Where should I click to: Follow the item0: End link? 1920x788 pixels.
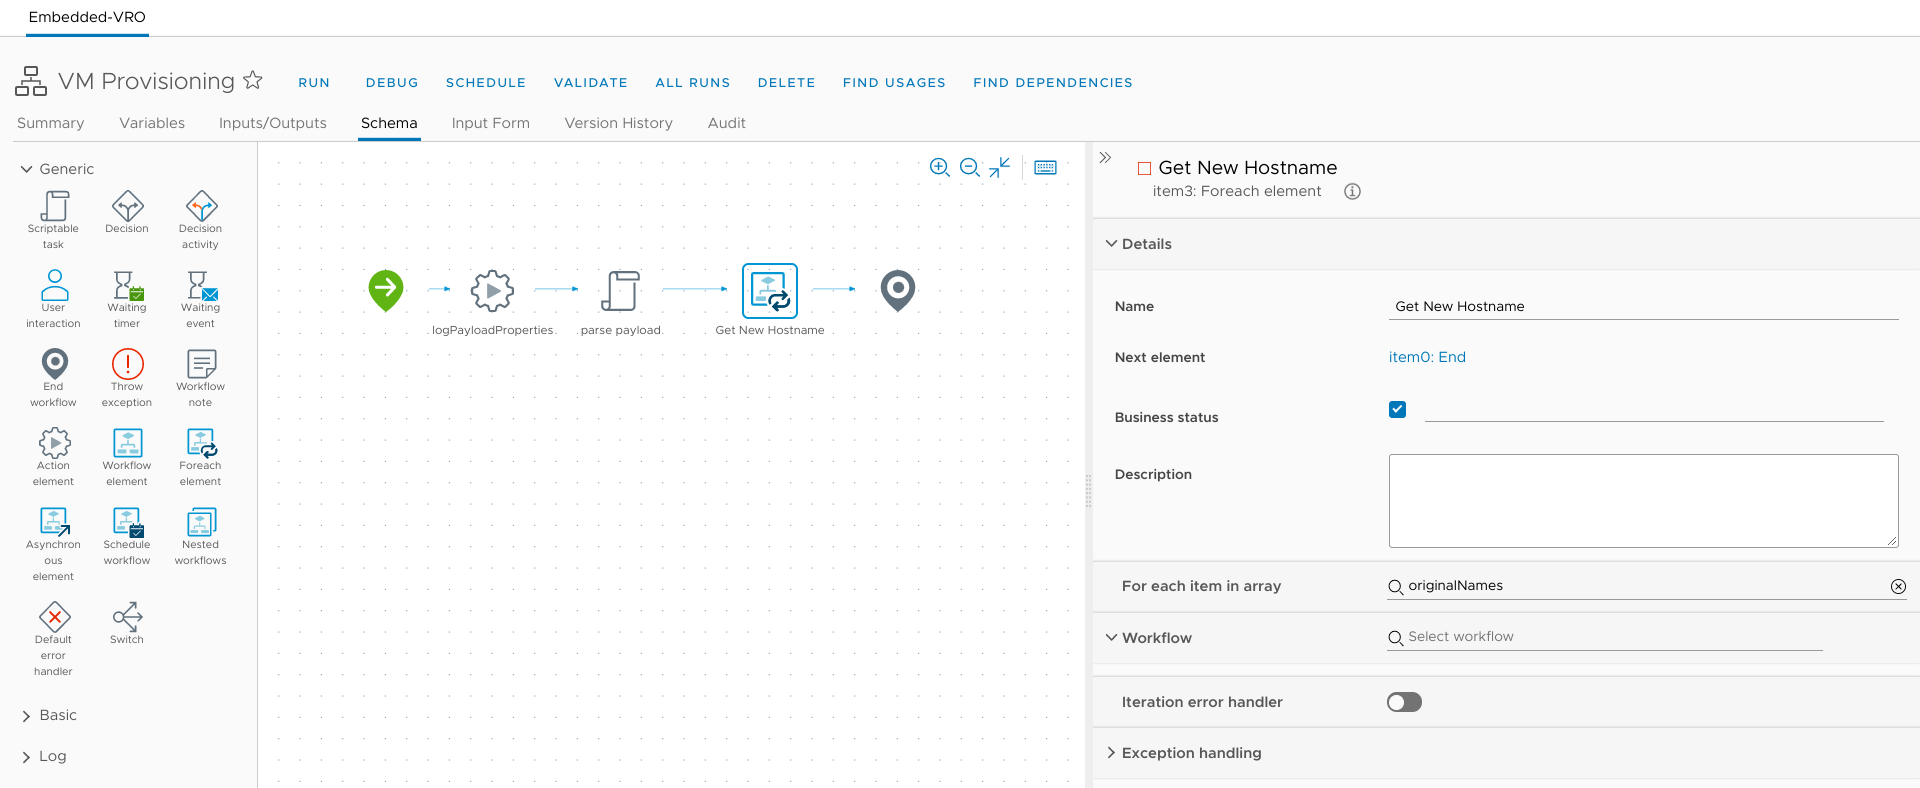[1427, 357]
